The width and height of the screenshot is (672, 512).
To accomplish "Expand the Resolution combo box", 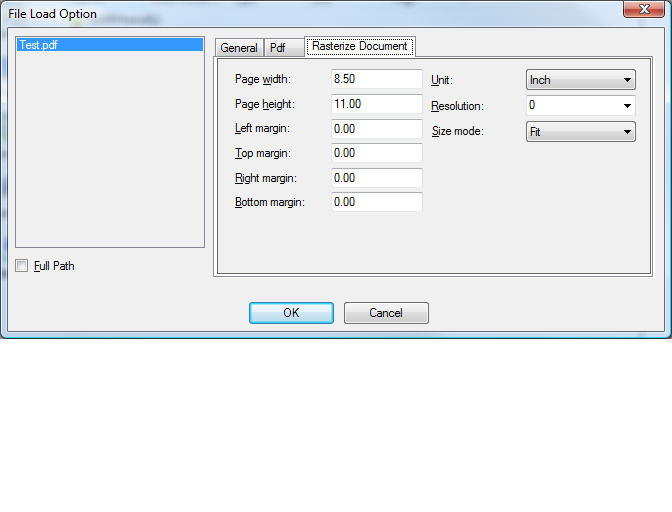I will 627,105.
